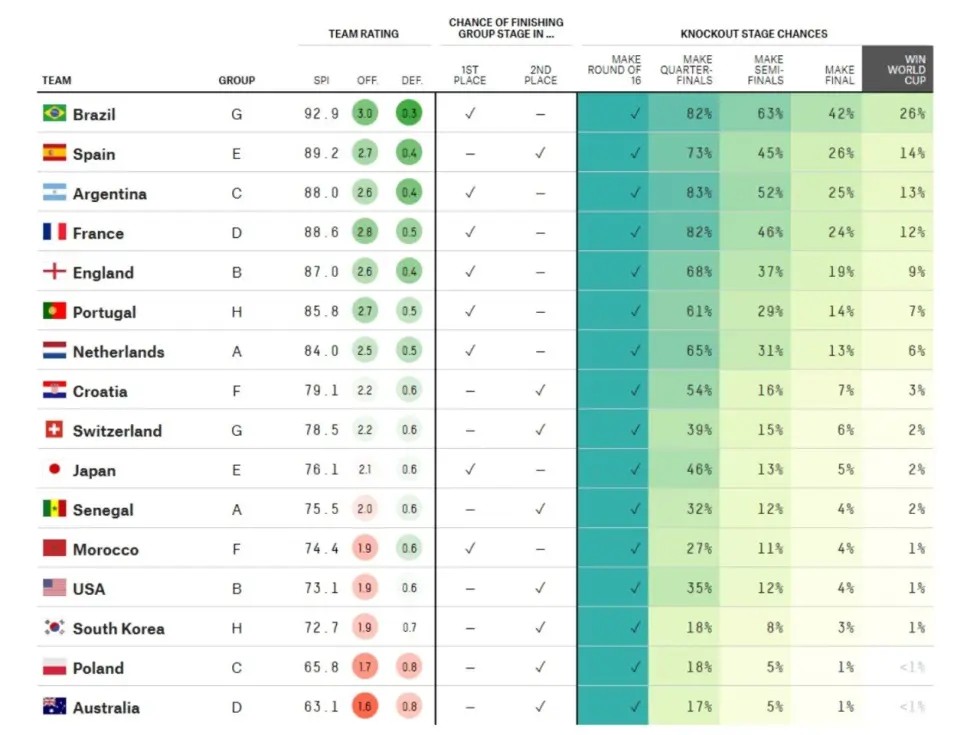The height and width of the screenshot is (735, 980).
Task: Click the Japan flag icon
Action: click(x=54, y=469)
